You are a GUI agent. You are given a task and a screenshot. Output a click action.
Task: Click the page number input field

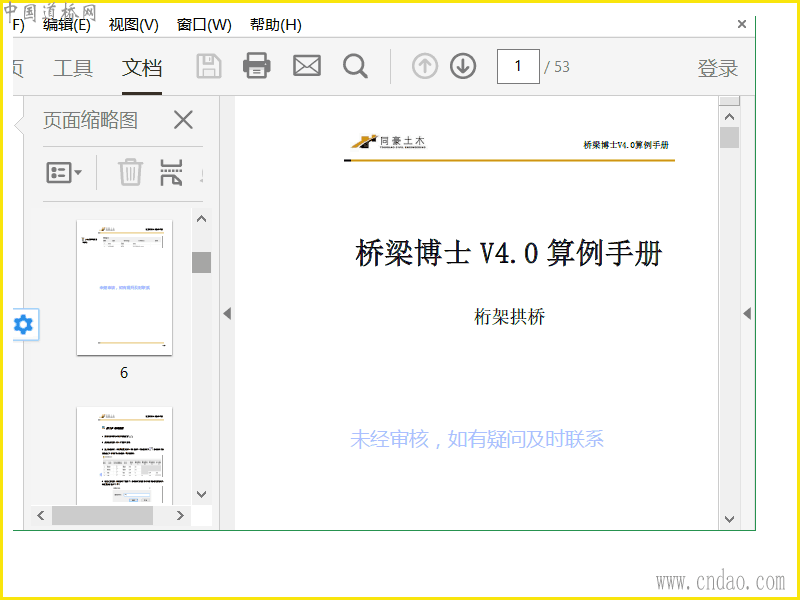(518, 66)
